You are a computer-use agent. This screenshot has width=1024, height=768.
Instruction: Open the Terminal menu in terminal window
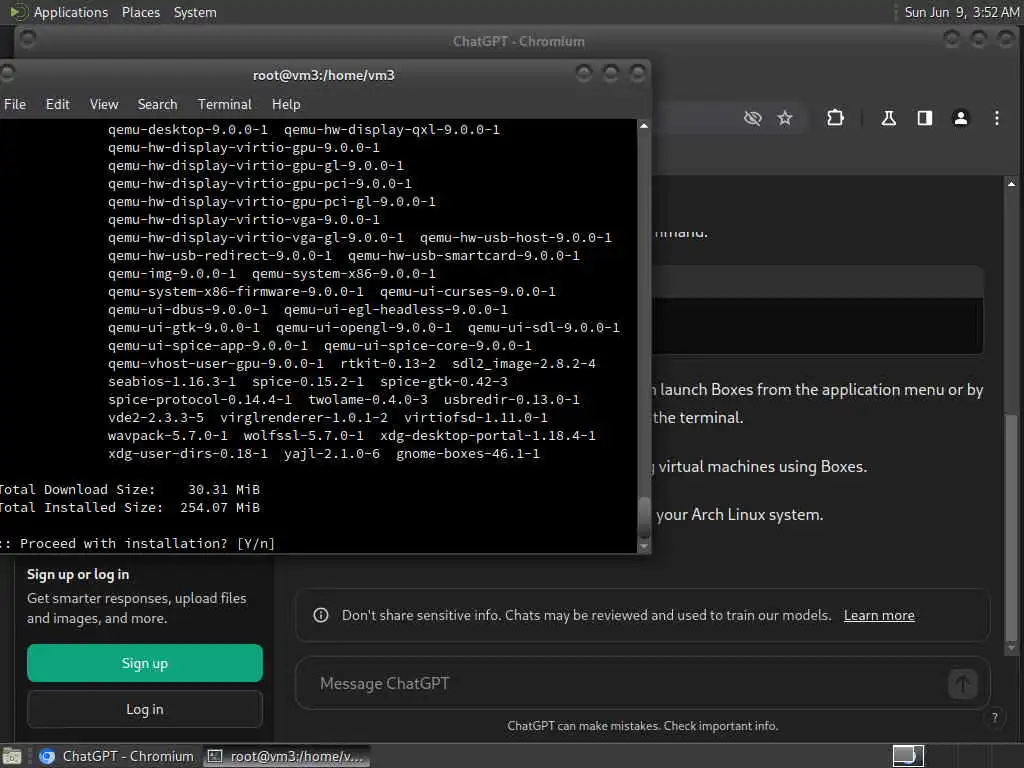tap(225, 104)
